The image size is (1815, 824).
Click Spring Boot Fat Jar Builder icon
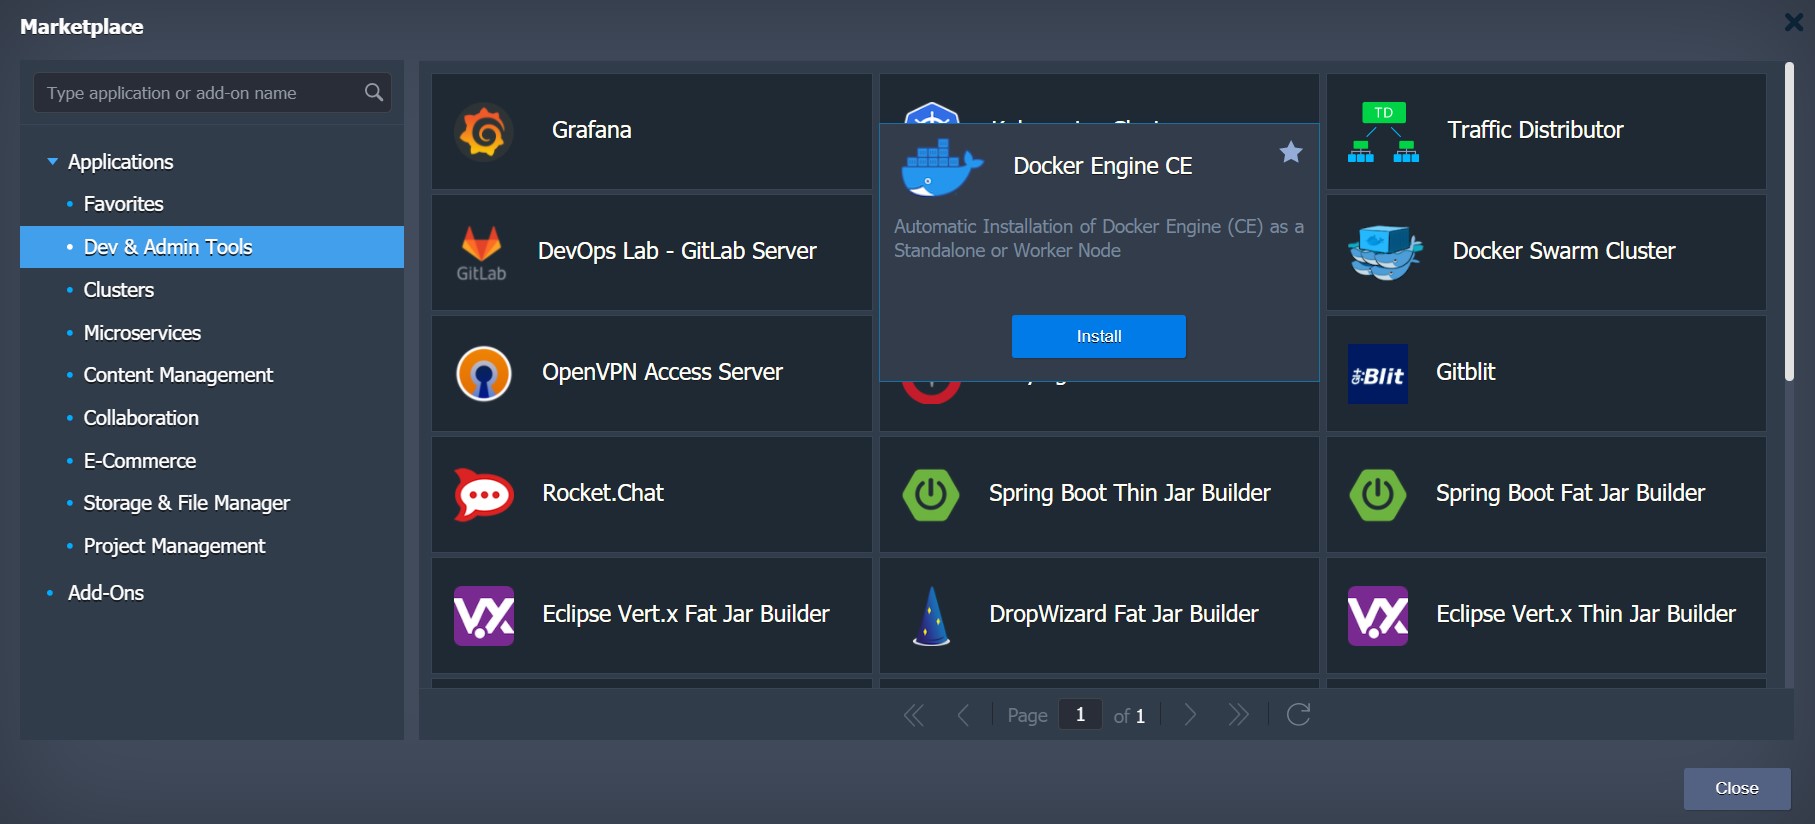[x=1378, y=494]
